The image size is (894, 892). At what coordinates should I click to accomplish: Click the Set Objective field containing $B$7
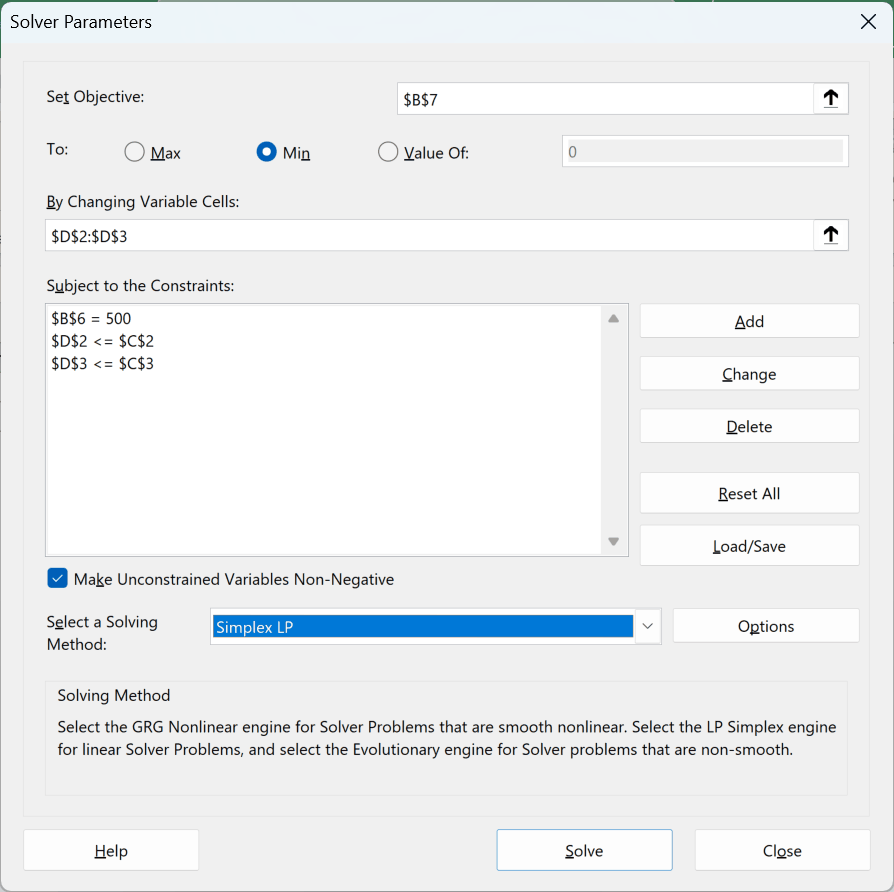pyautogui.click(x=605, y=99)
